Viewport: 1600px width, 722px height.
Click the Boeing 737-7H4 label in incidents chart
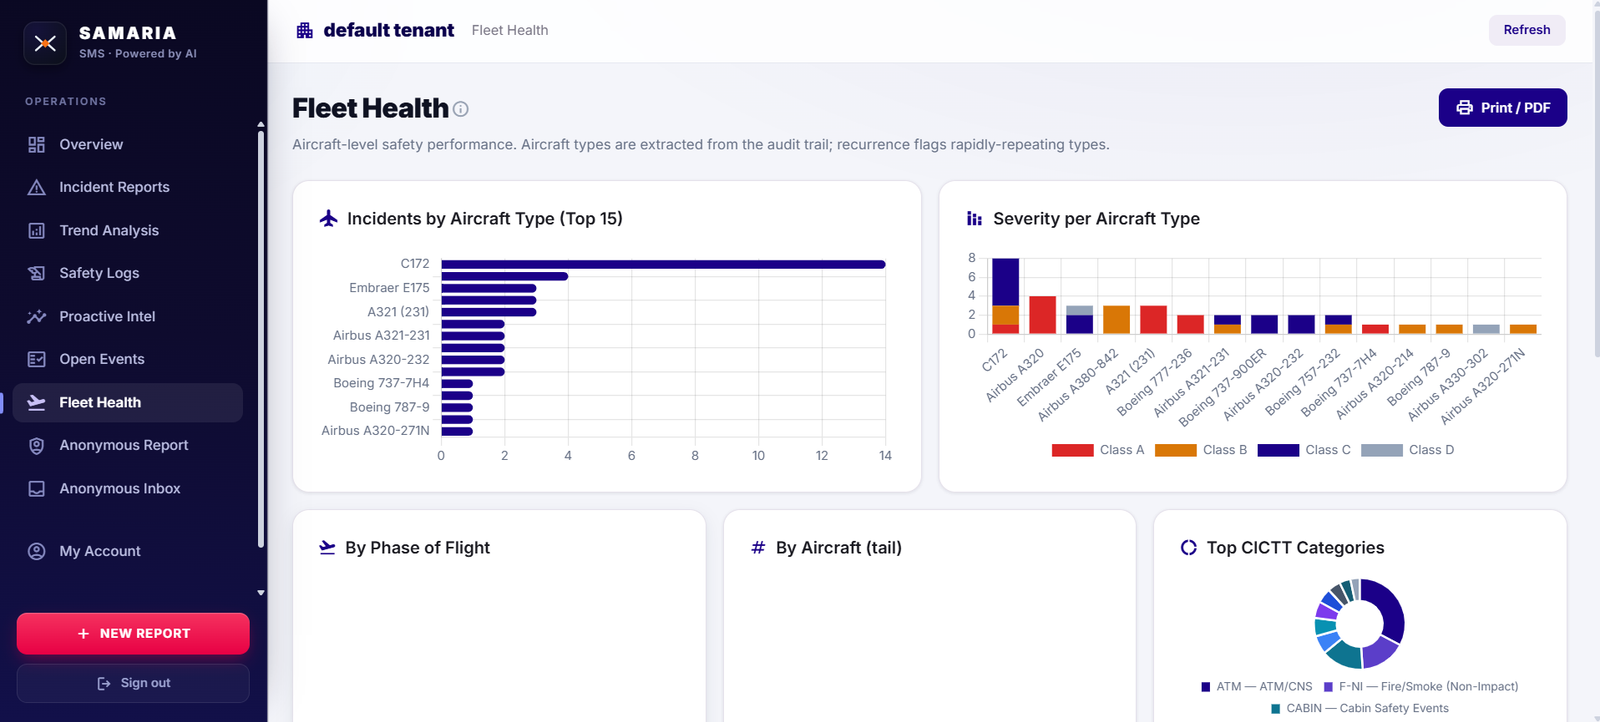(x=381, y=383)
